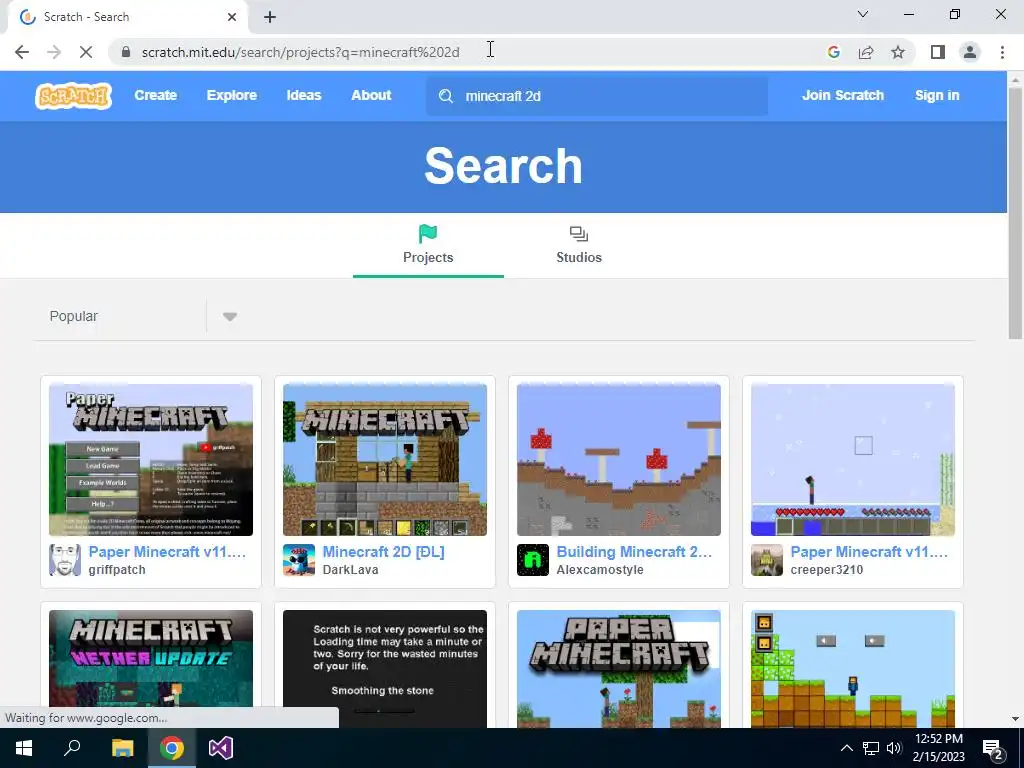Click the scrollbar down arrow

click(x=1015, y=719)
